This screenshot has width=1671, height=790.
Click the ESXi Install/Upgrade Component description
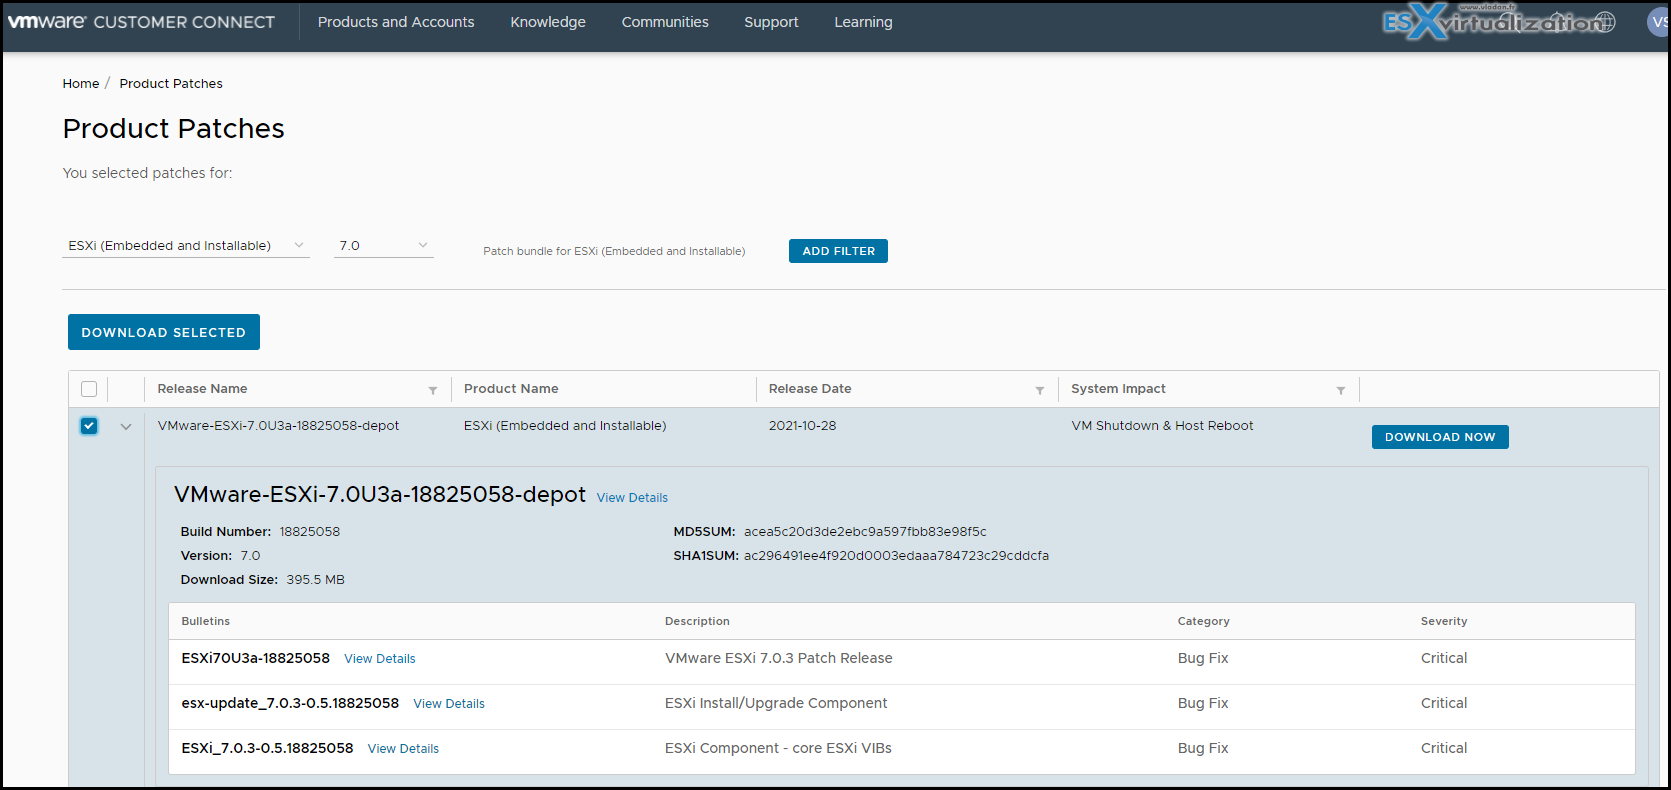coord(776,703)
